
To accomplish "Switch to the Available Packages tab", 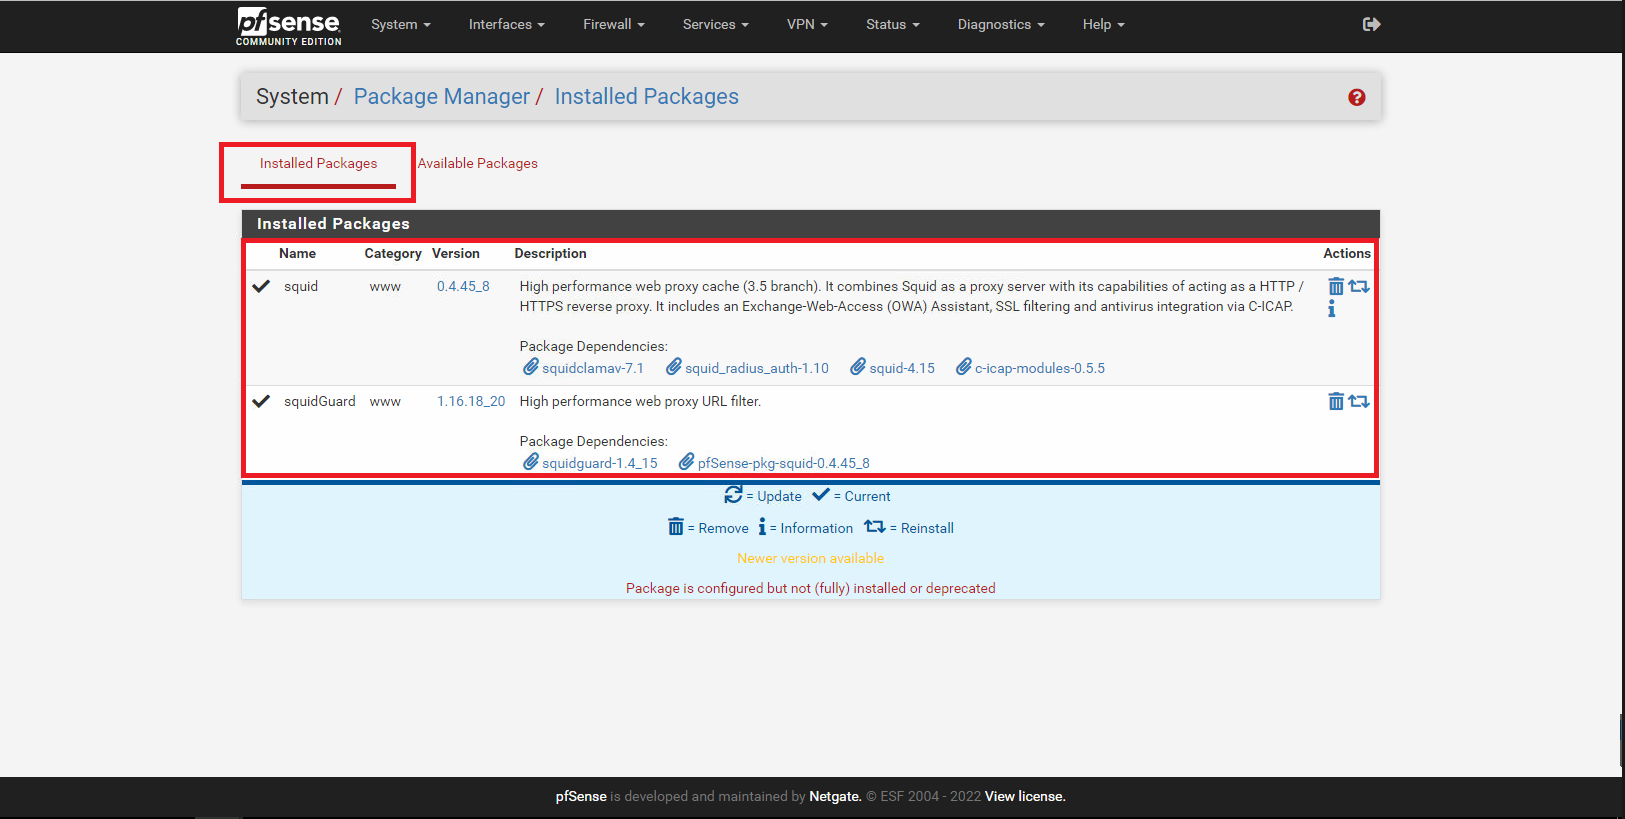I will [x=477, y=163].
